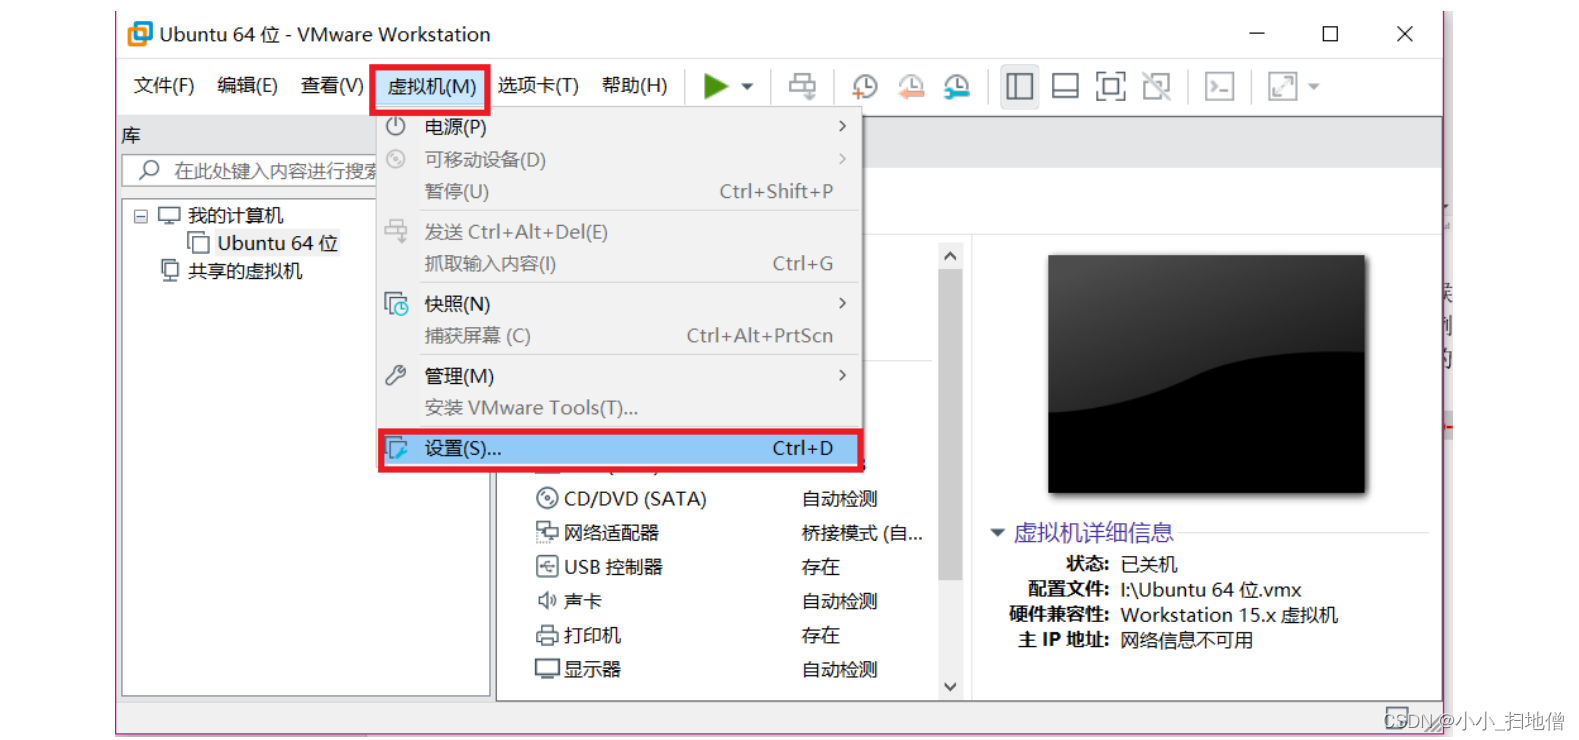Choose 设置(S)... from the menu
The image size is (1579, 740).
[619, 448]
